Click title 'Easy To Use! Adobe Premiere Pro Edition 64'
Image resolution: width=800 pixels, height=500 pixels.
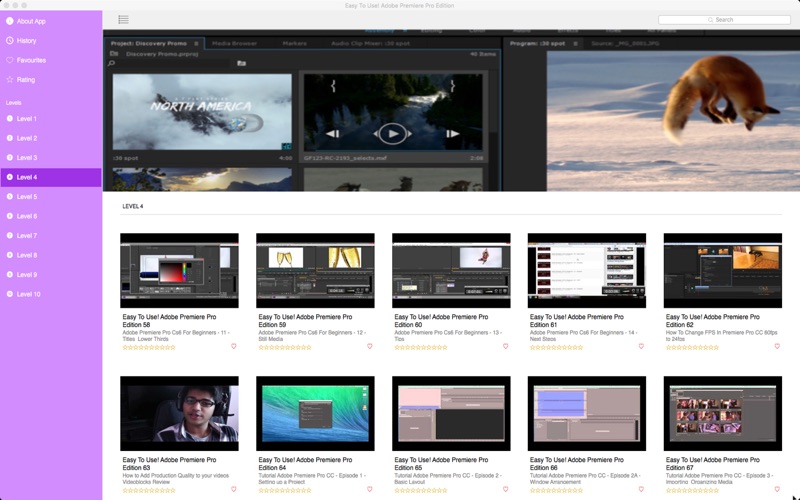pos(305,463)
